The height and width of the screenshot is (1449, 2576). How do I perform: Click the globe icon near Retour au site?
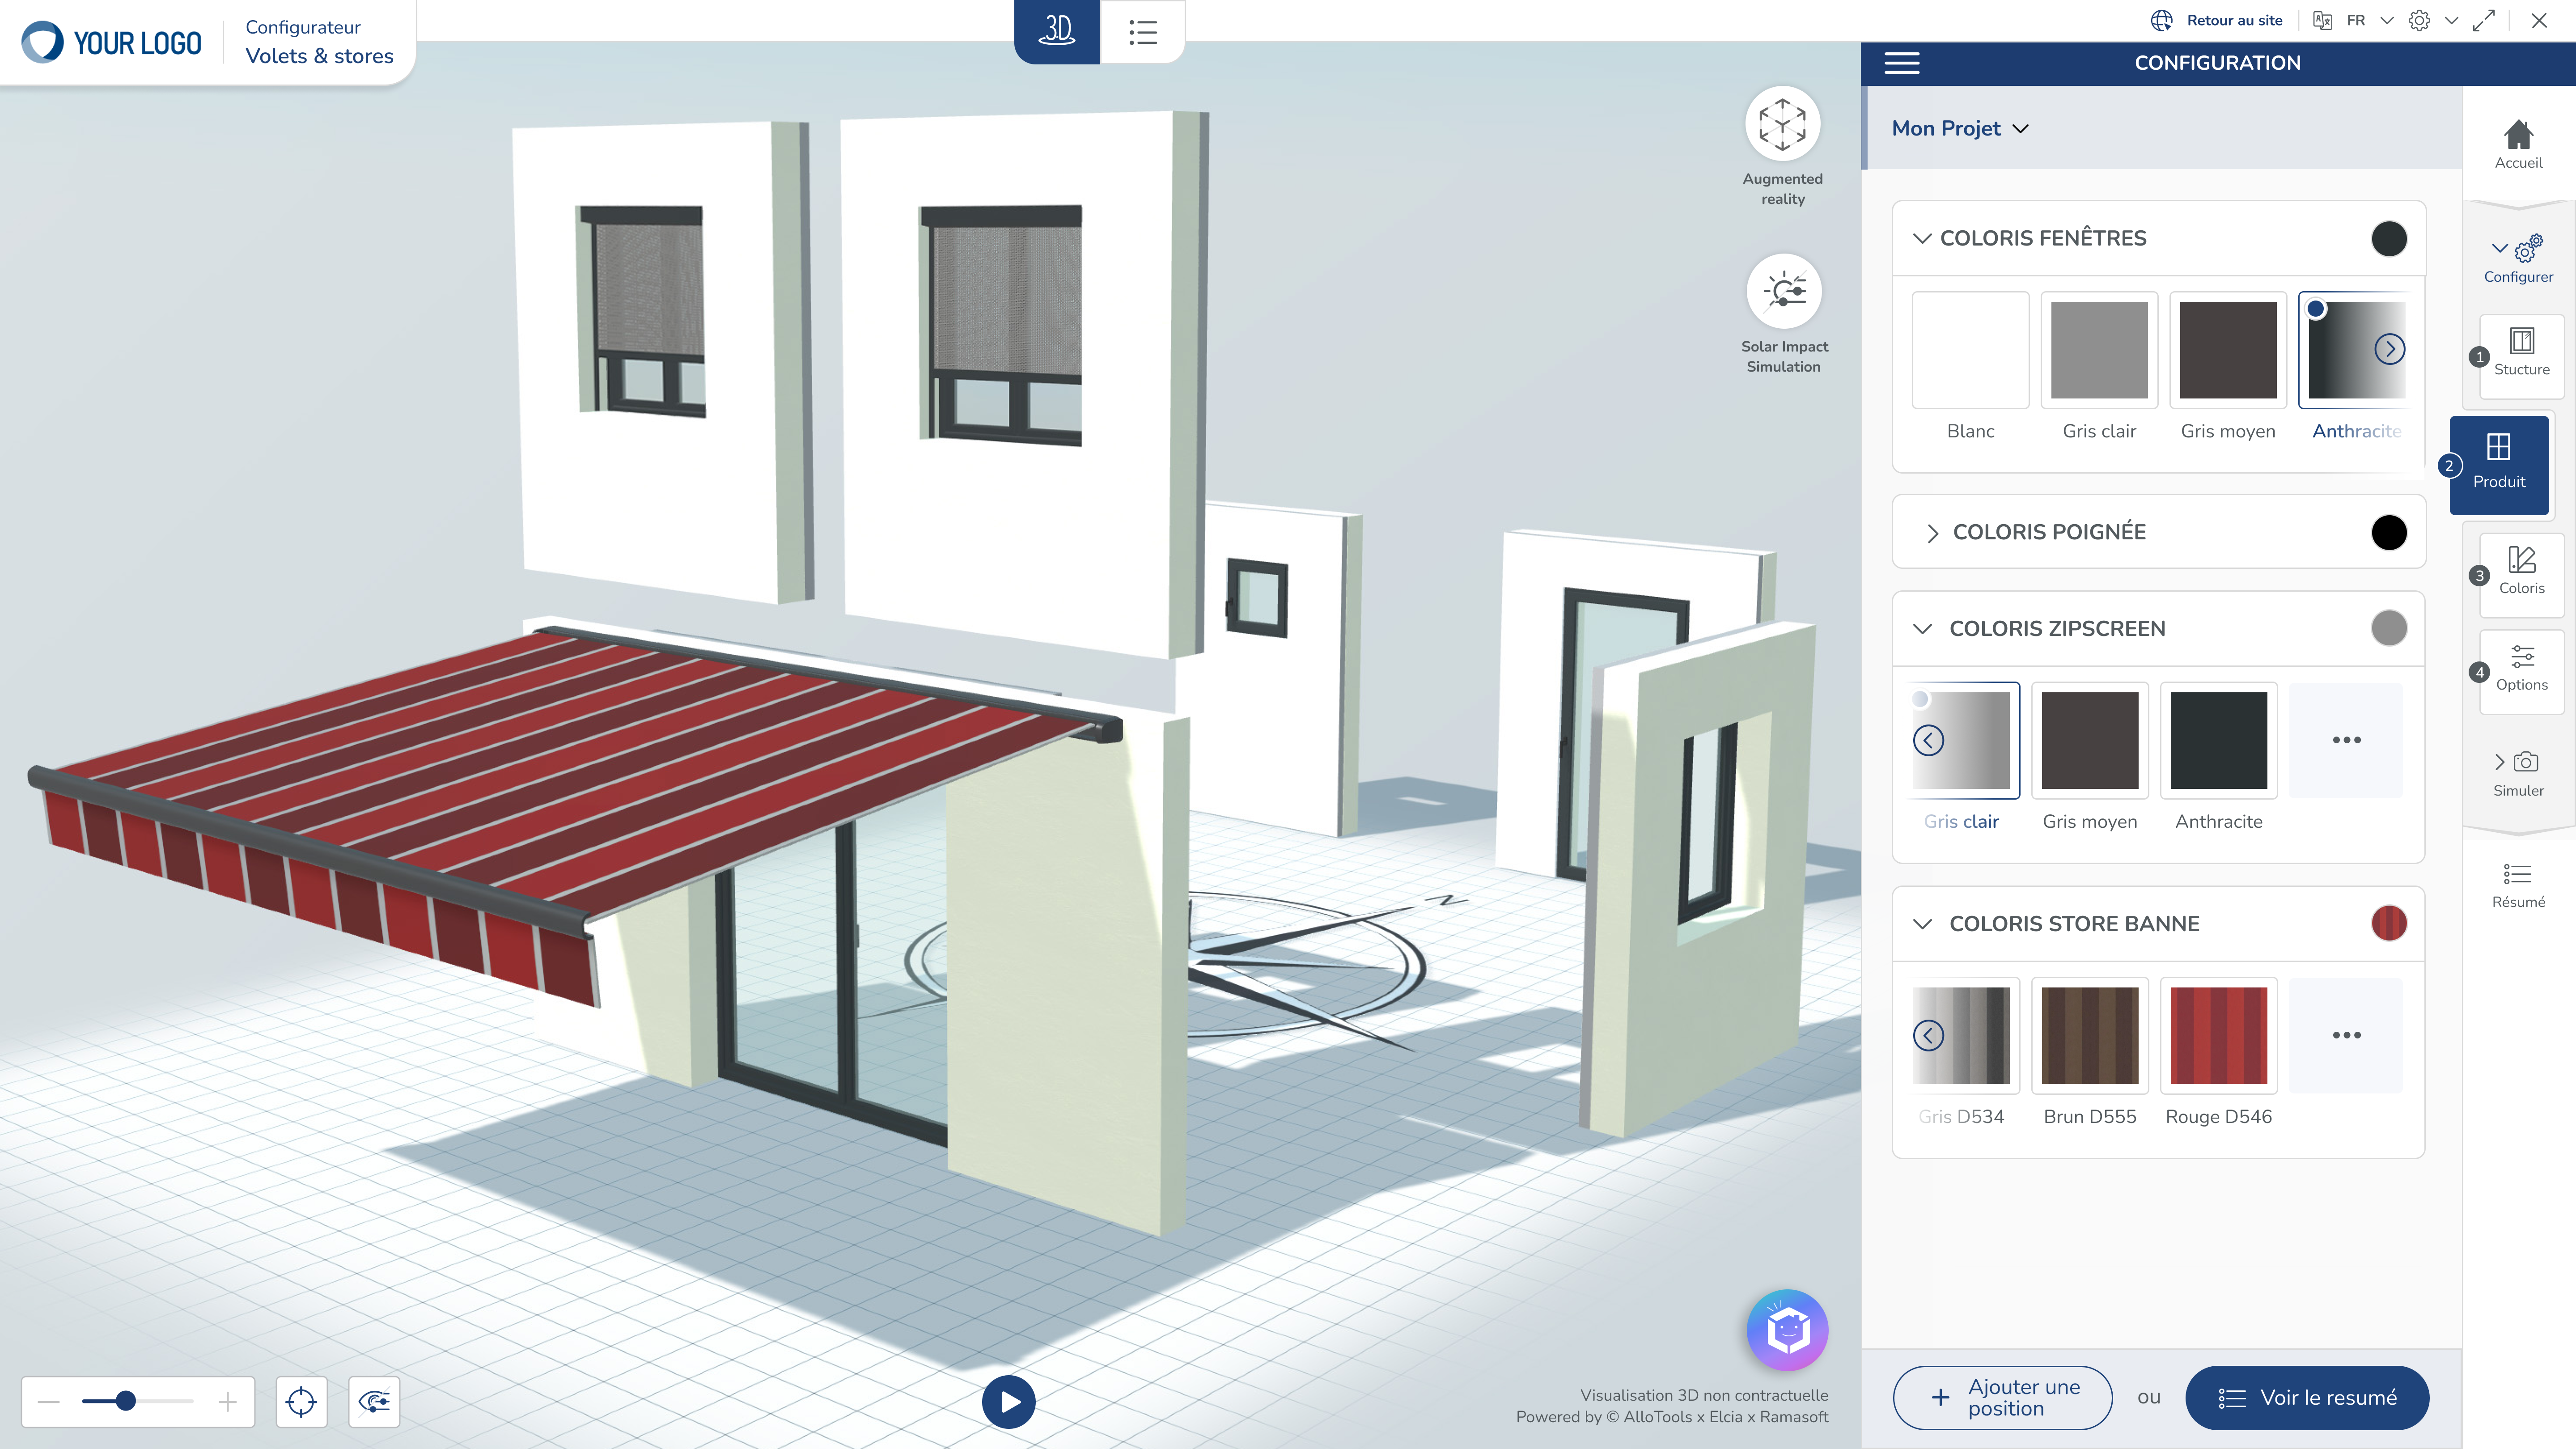point(2162,20)
